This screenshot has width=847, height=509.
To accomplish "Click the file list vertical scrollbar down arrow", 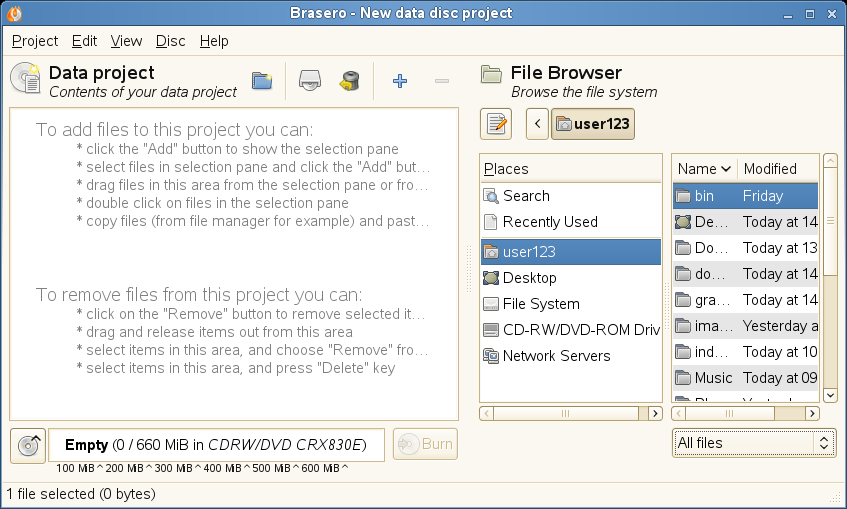I will tap(830, 395).
